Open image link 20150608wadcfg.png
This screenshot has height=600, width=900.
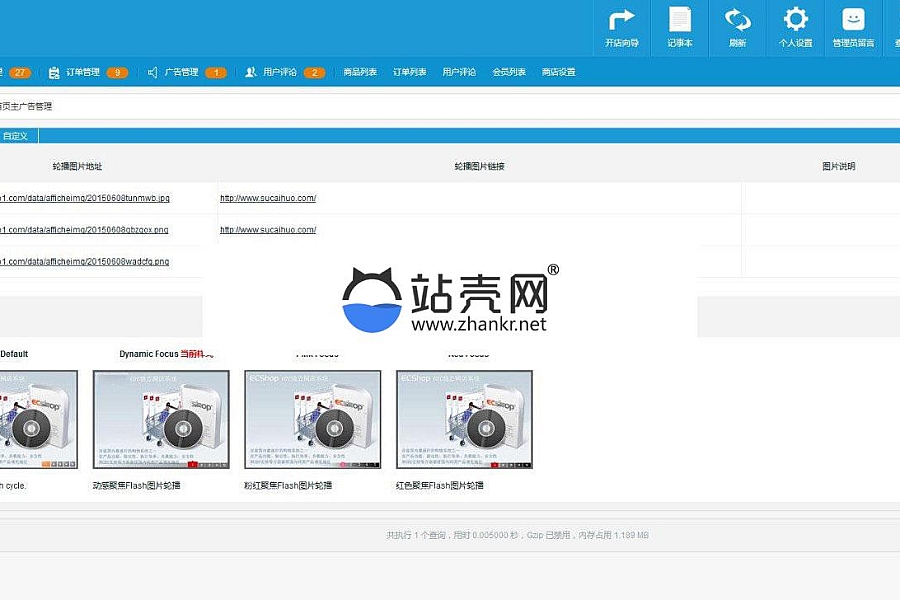tap(85, 261)
